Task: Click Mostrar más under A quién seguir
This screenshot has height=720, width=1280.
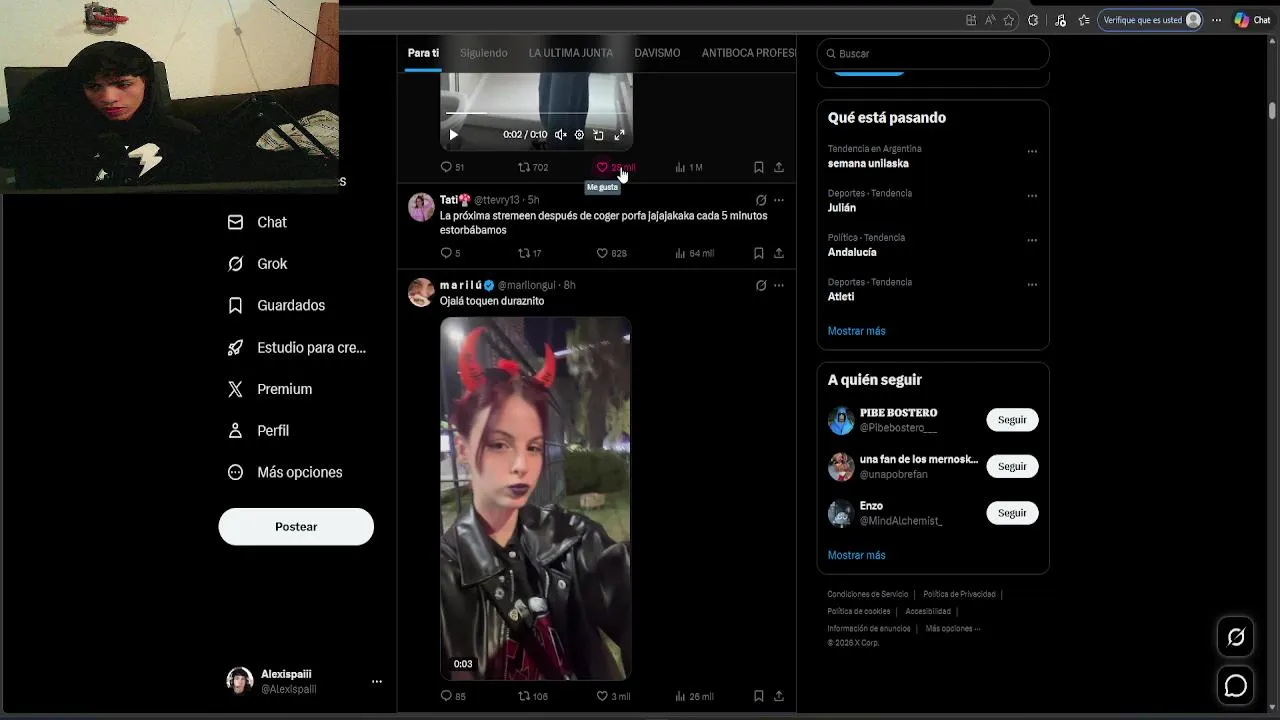Action: coord(856,555)
